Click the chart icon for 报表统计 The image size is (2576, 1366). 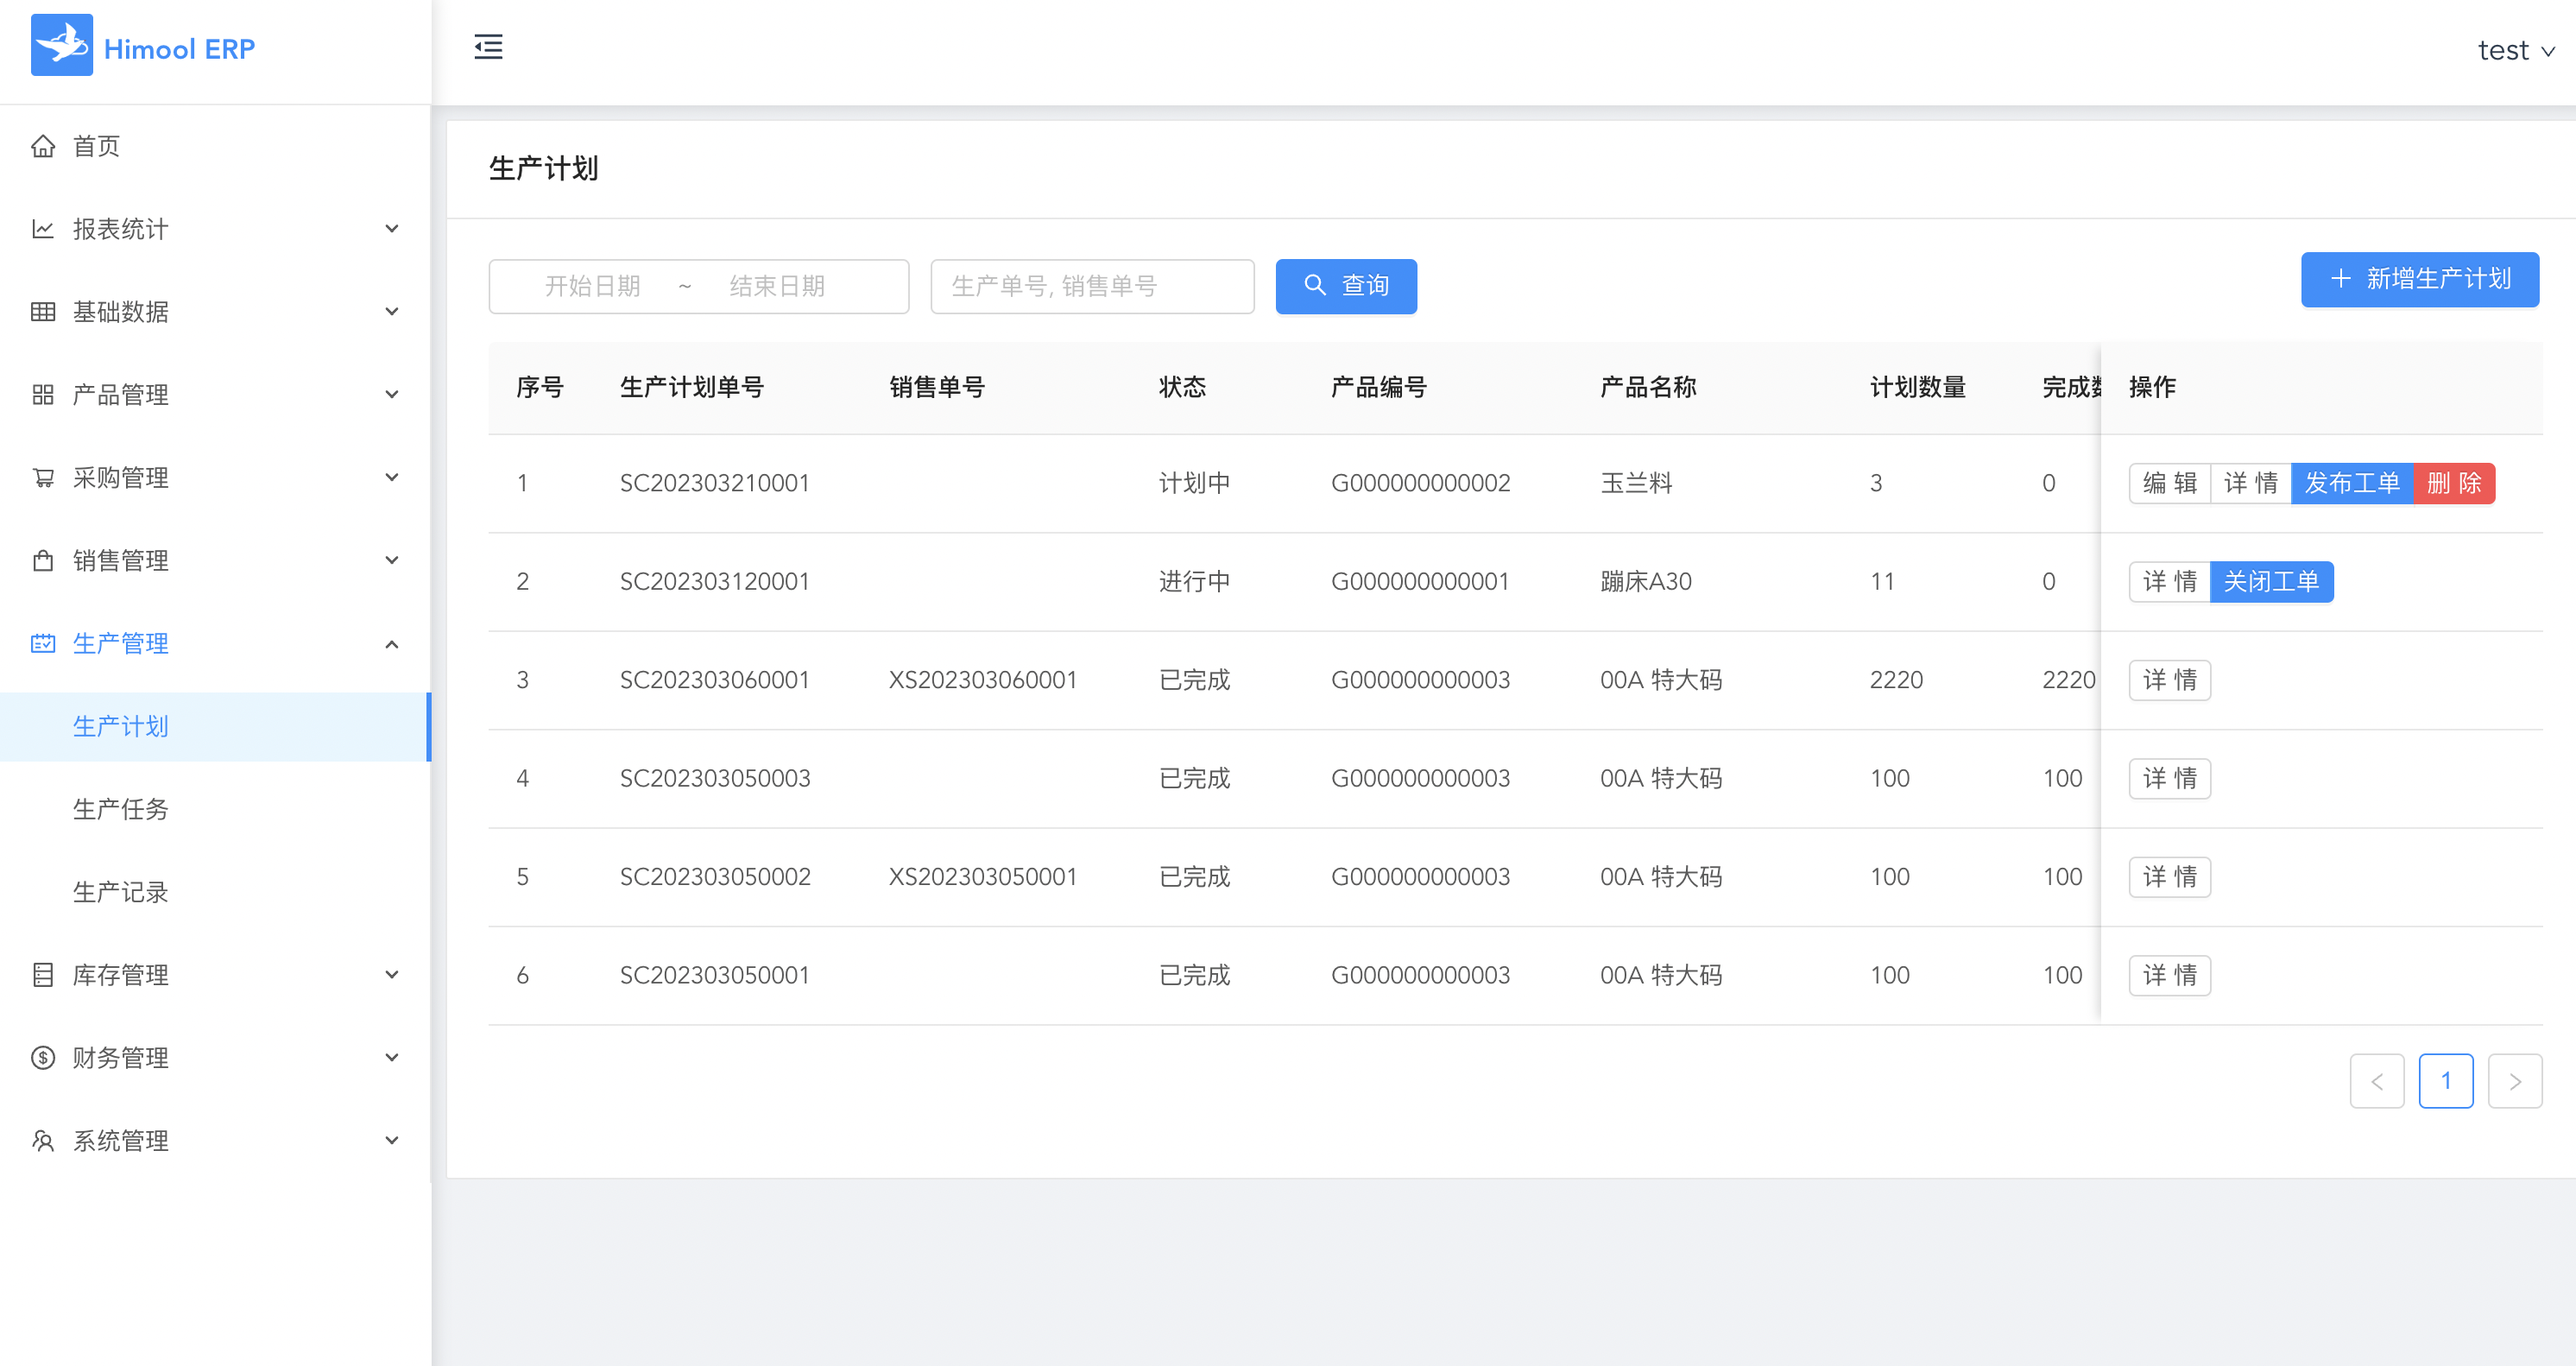click(x=43, y=229)
